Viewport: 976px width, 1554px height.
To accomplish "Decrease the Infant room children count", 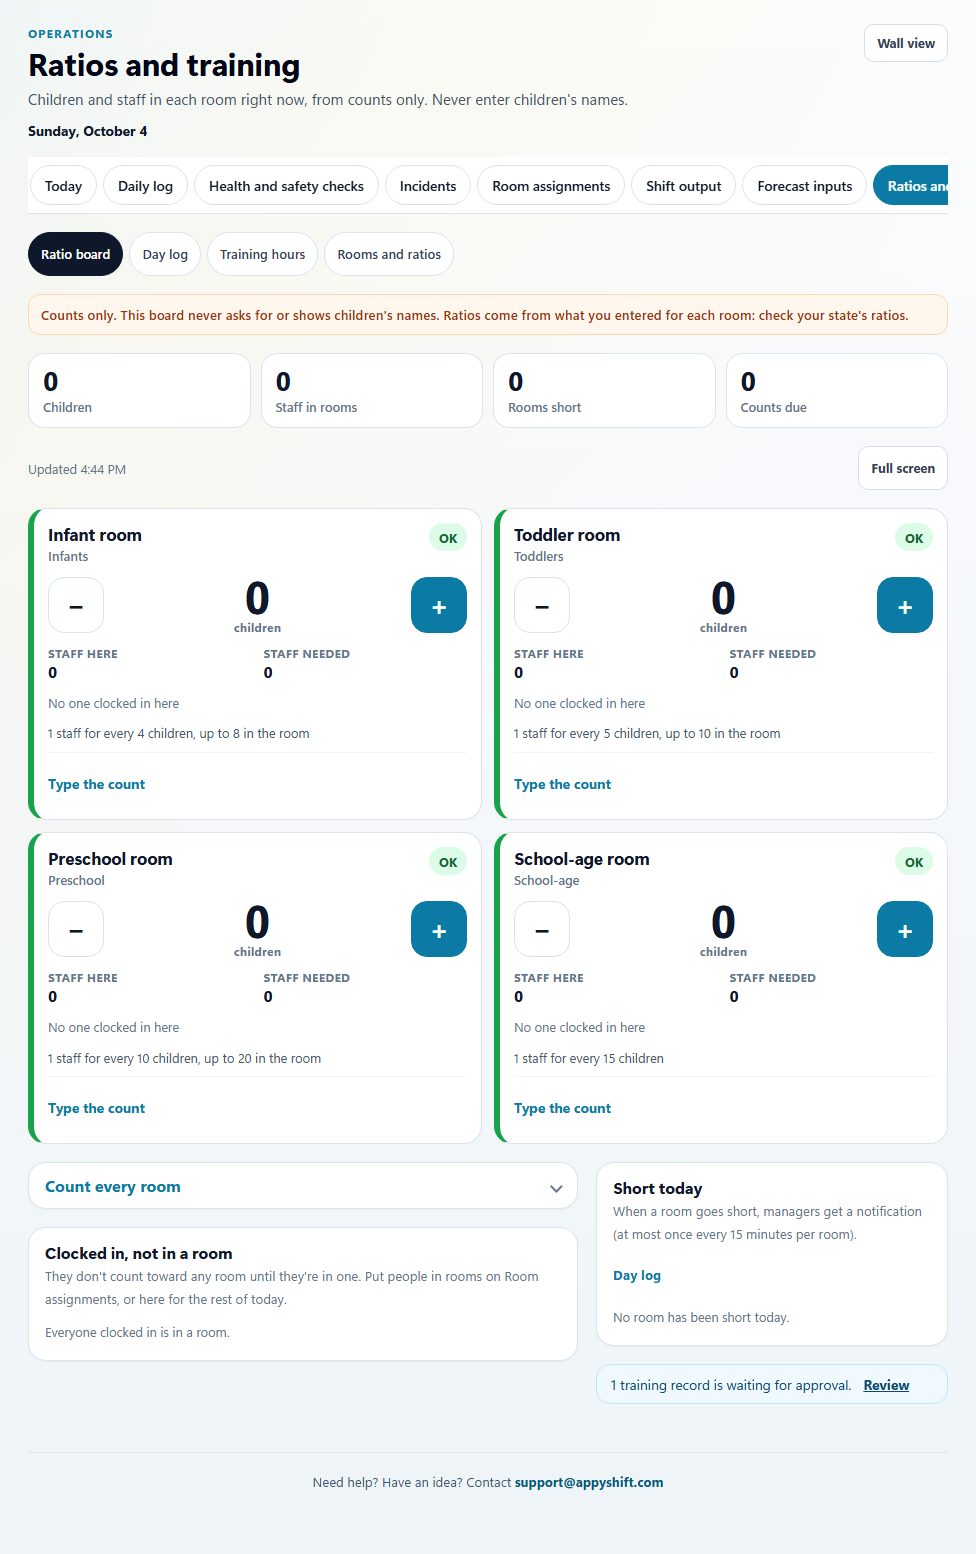I will click(x=76, y=605).
